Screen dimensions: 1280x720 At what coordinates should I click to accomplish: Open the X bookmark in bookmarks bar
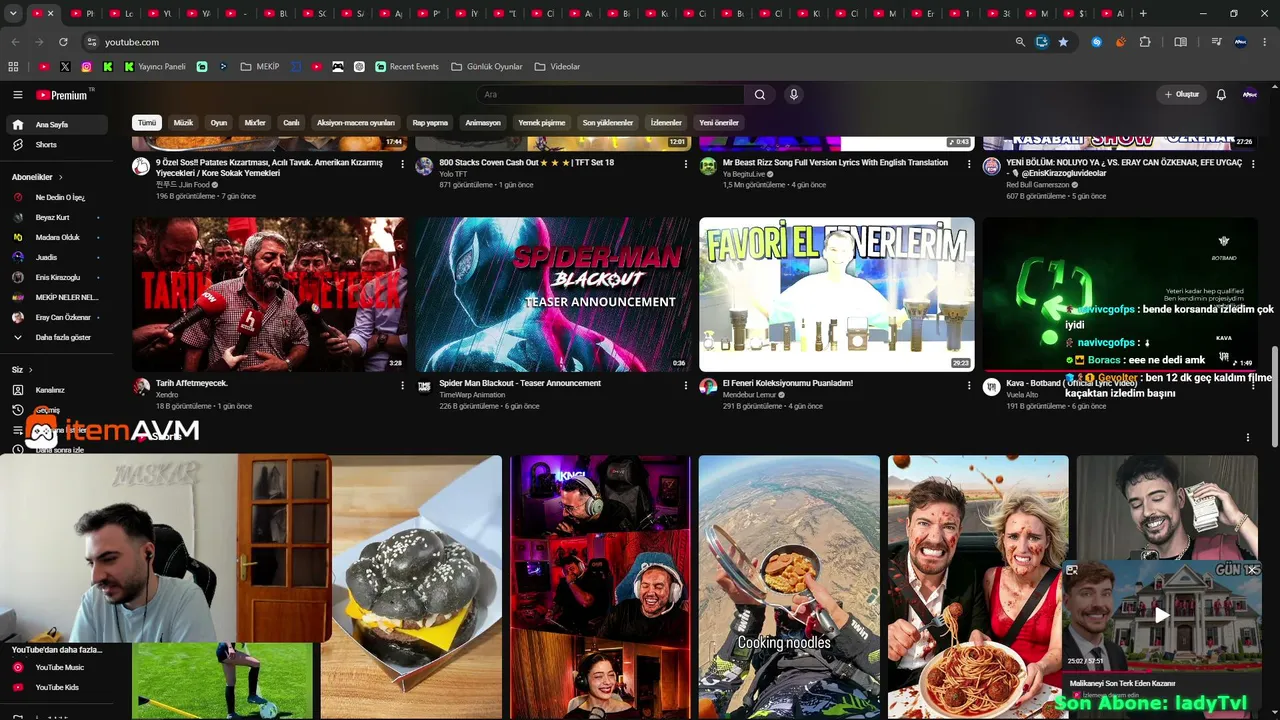pos(65,67)
